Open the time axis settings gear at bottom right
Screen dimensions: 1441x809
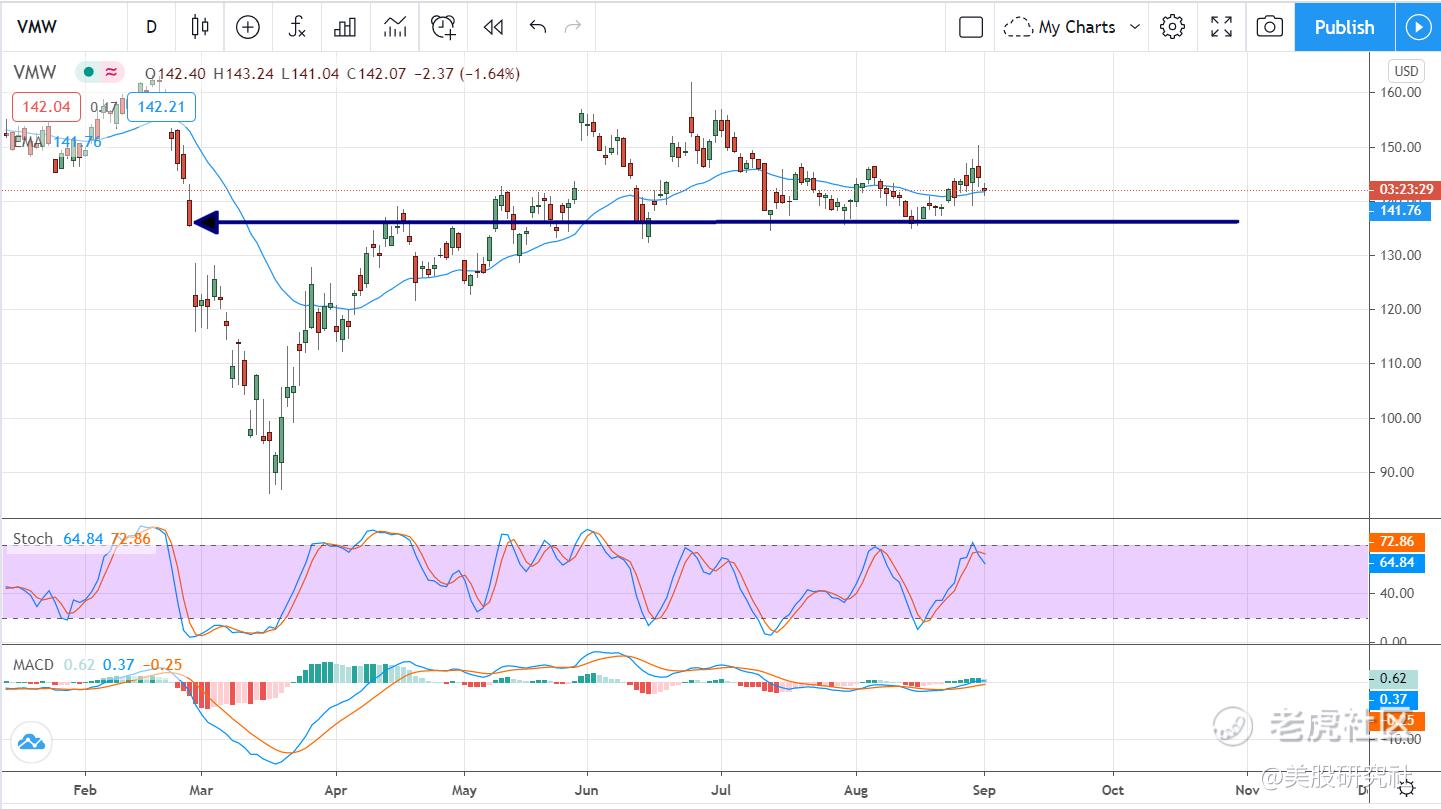point(1406,789)
